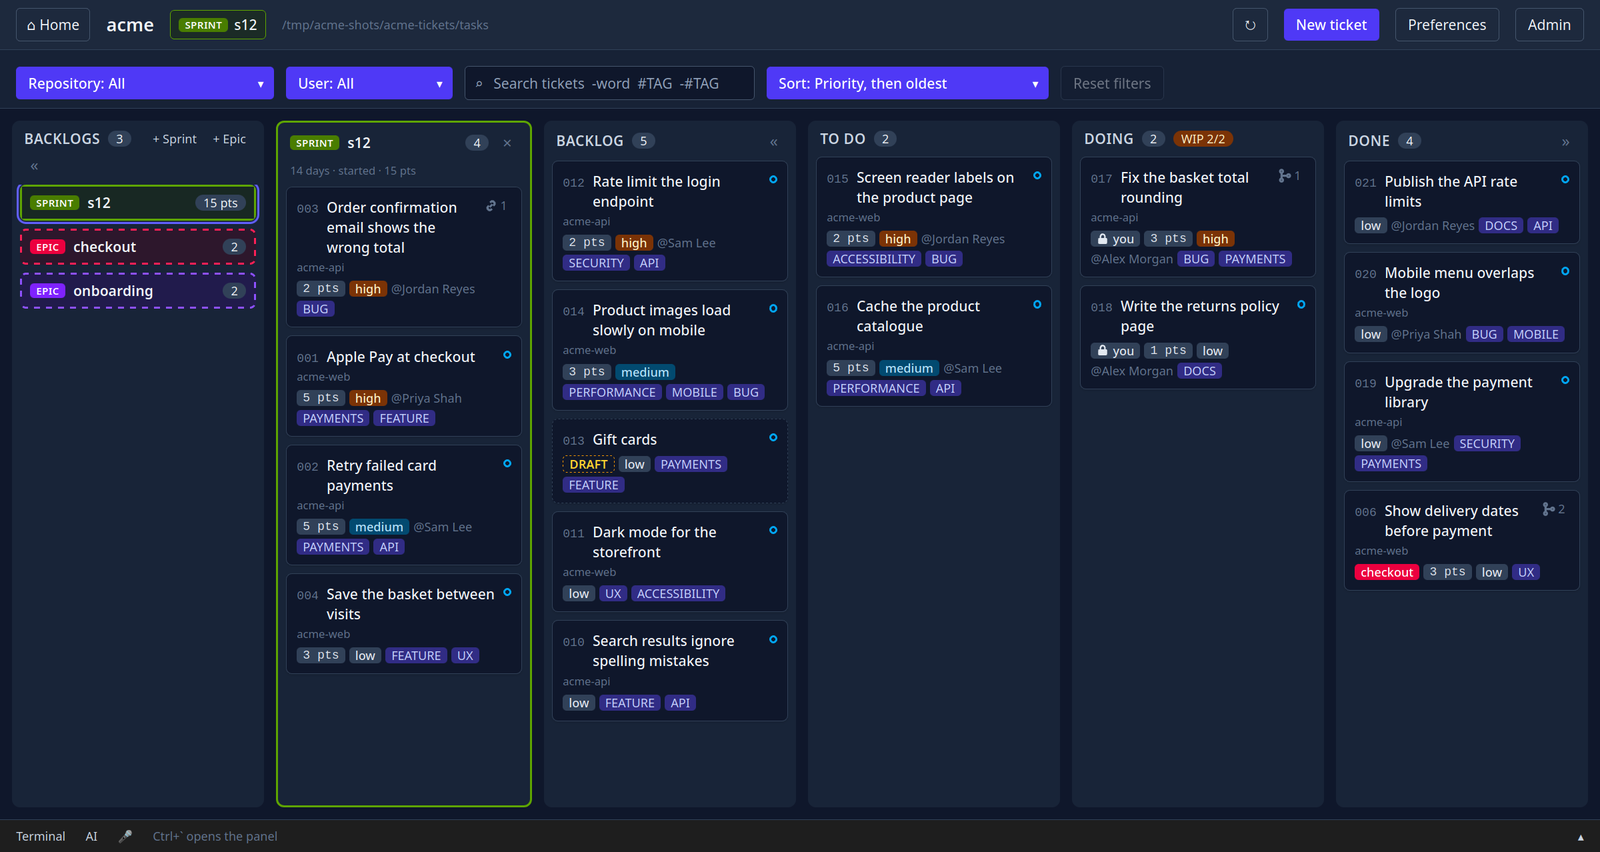Click circle on Publish the API rate limits
Image resolution: width=1600 pixels, height=852 pixels.
click(x=1565, y=180)
